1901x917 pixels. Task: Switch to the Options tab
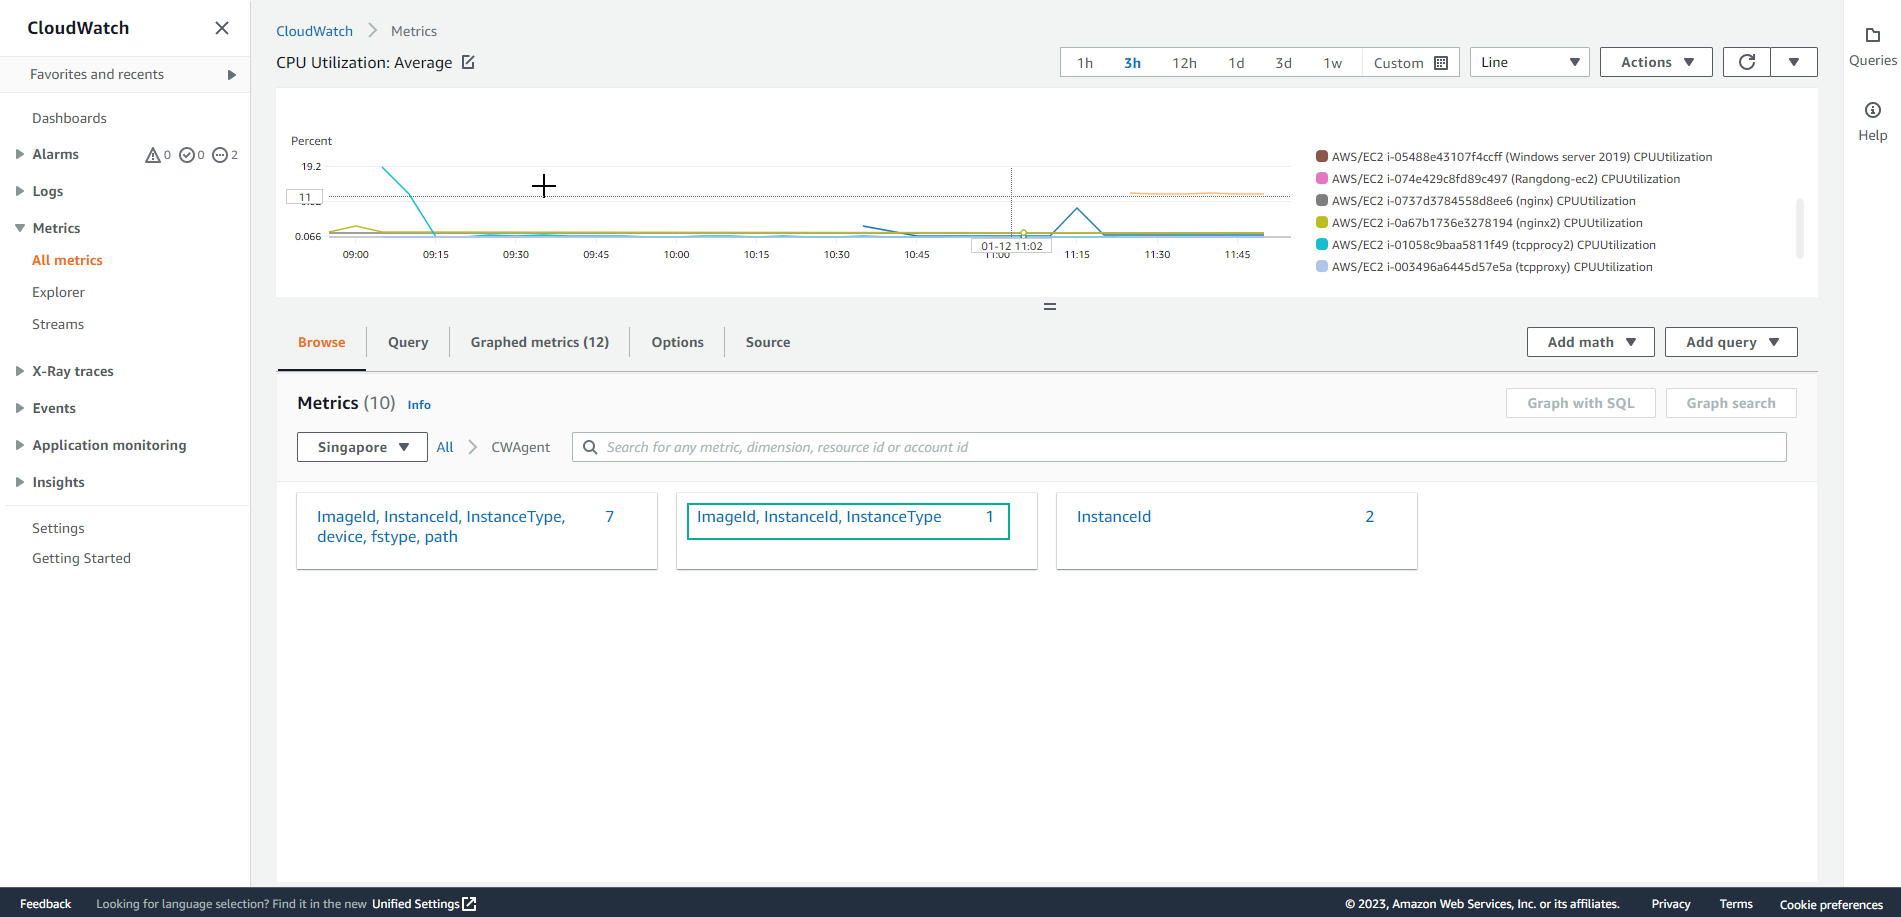pyautogui.click(x=678, y=342)
